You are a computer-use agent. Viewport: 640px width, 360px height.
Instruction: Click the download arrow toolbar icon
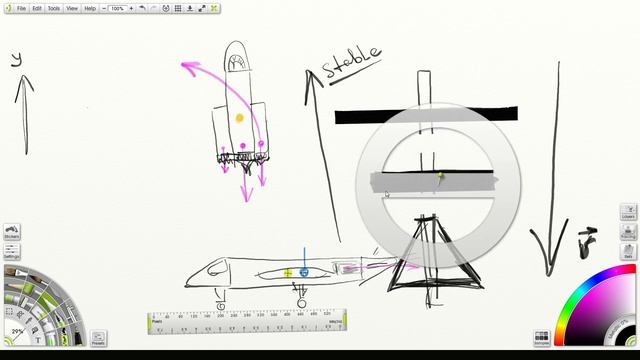190,8
